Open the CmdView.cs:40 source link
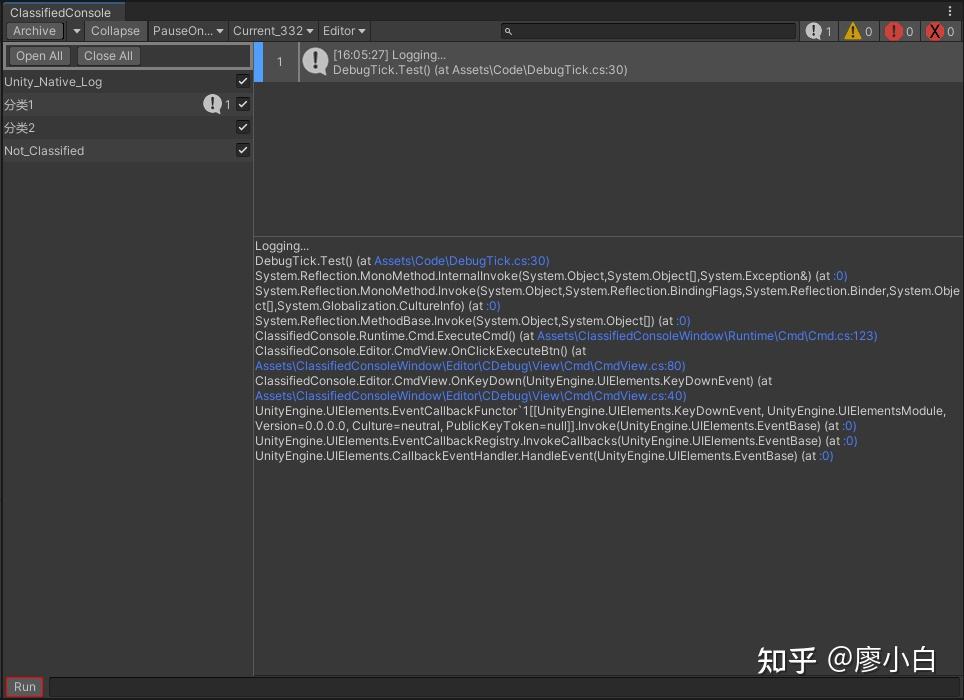Screen dimensions: 964x700 pos(470,396)
